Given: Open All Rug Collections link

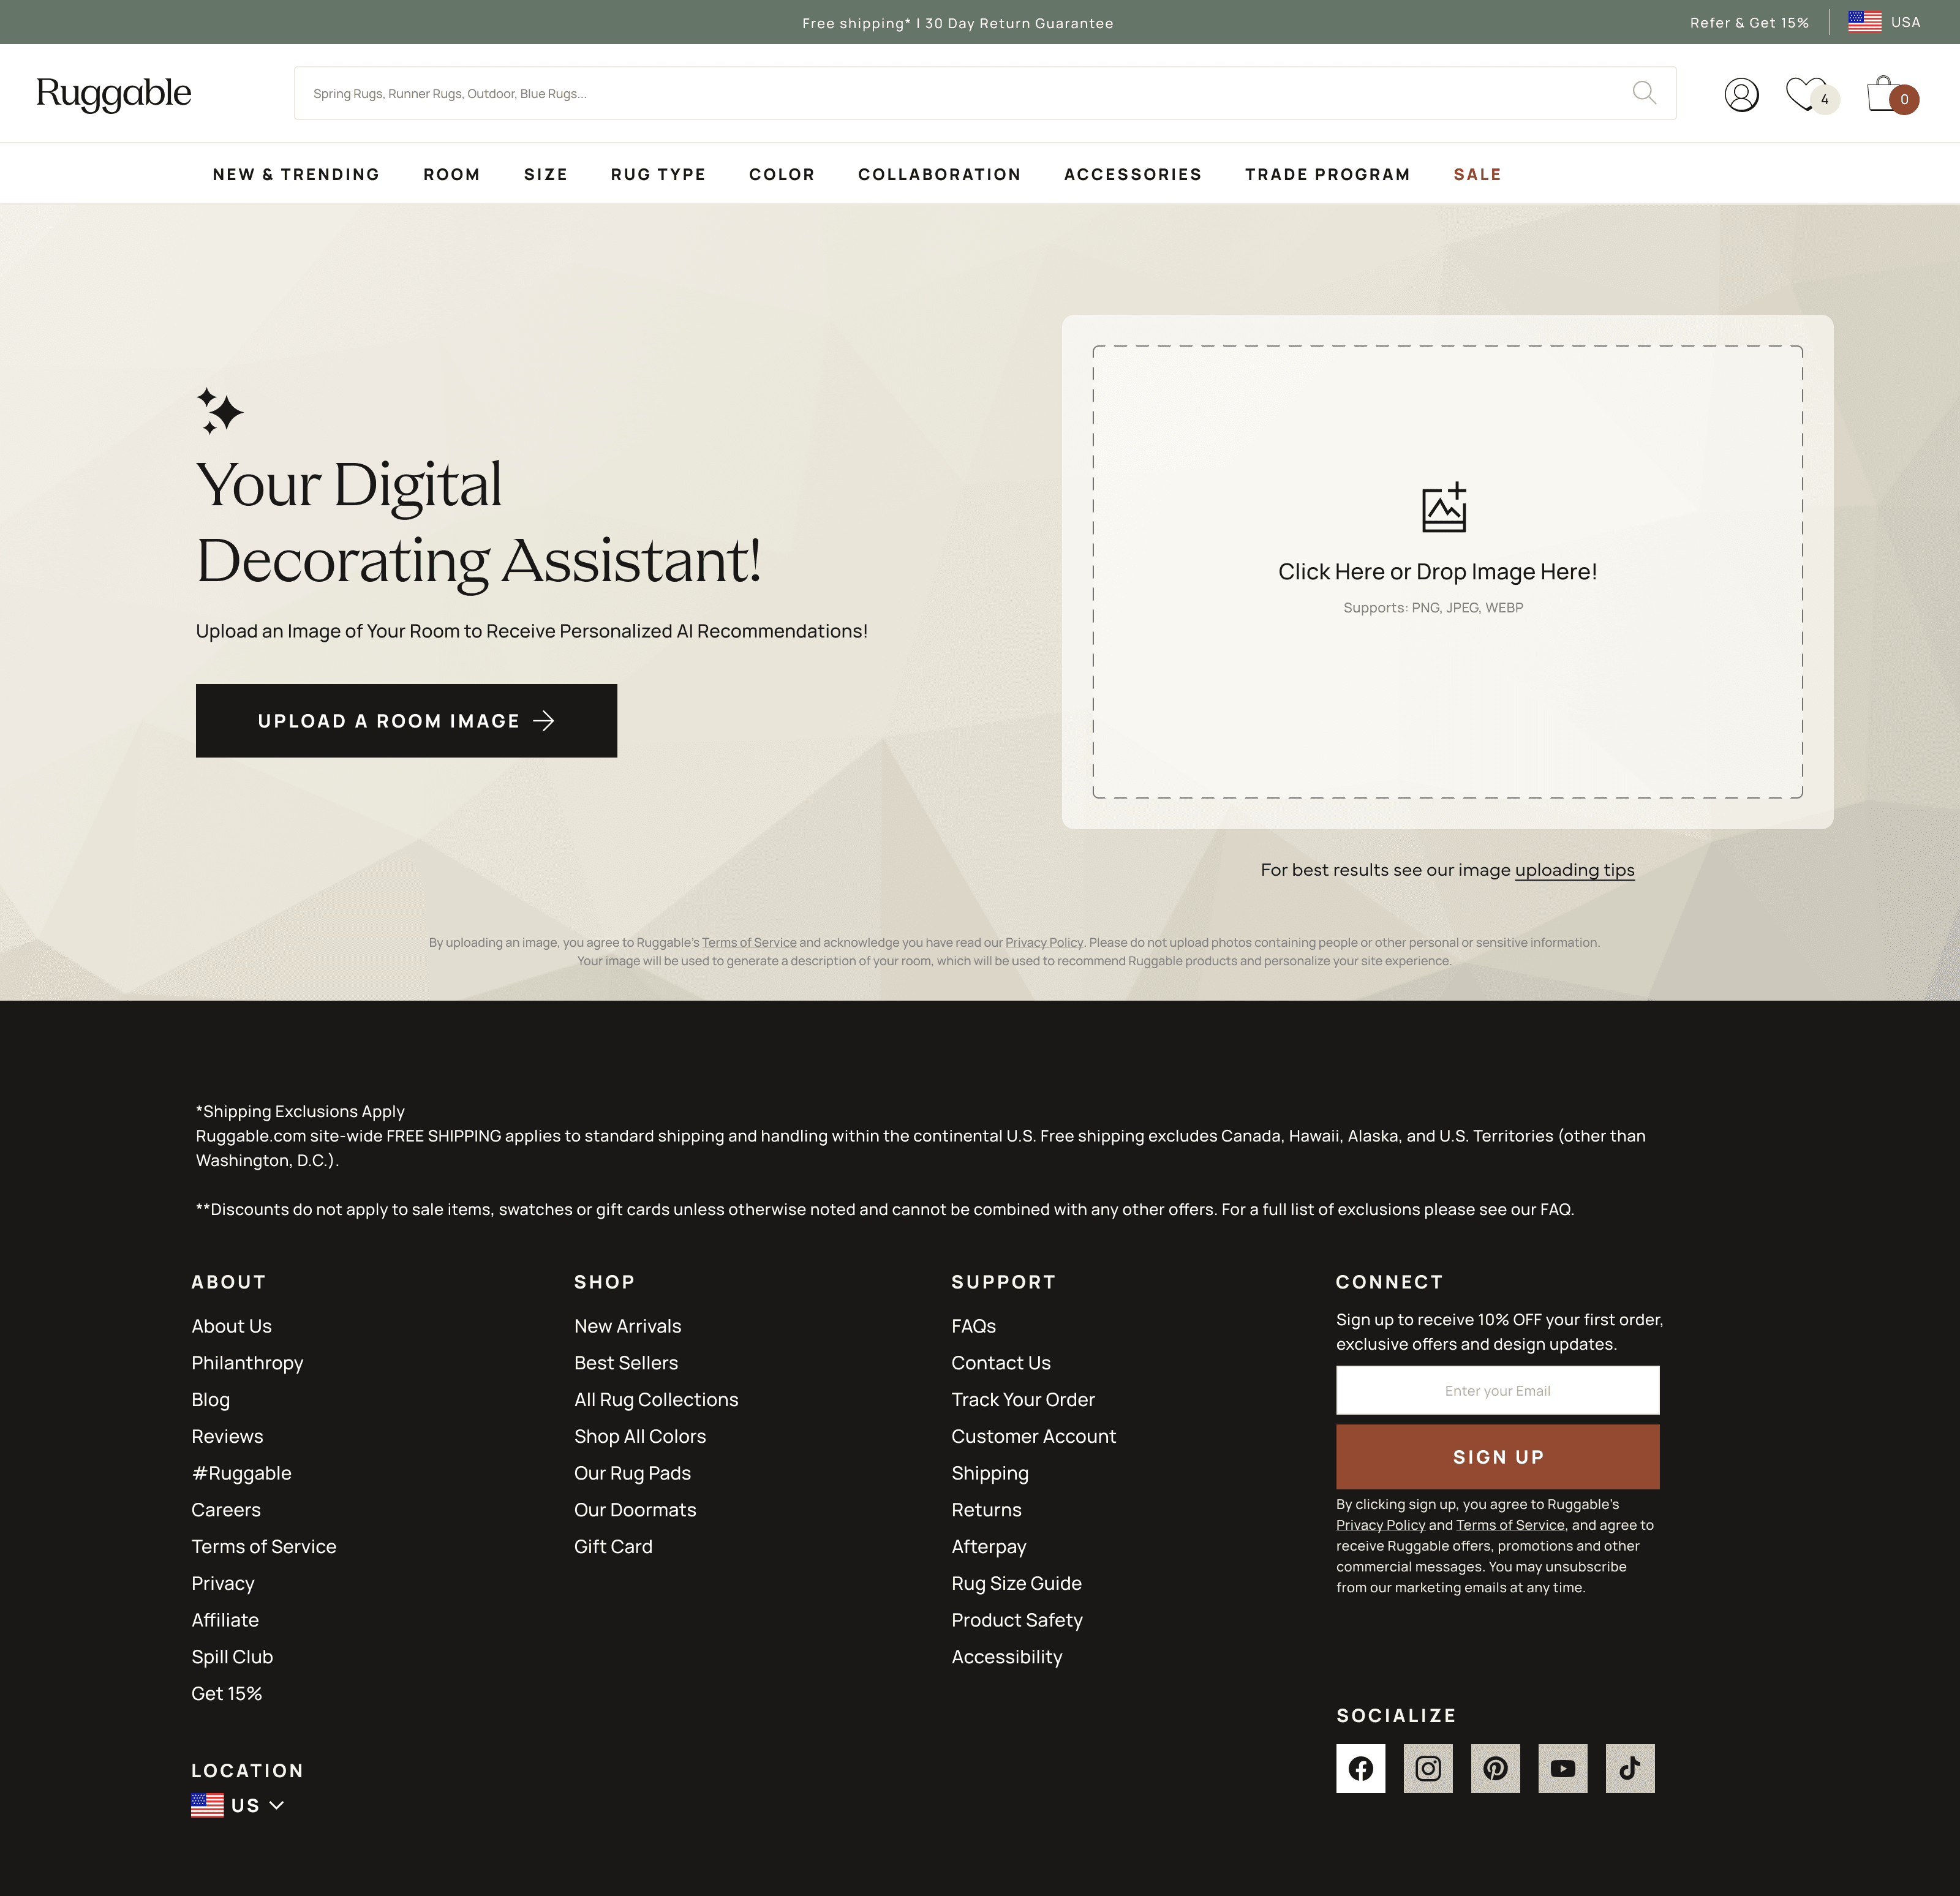Looking at the screenshot, I should pos(656,1399).
